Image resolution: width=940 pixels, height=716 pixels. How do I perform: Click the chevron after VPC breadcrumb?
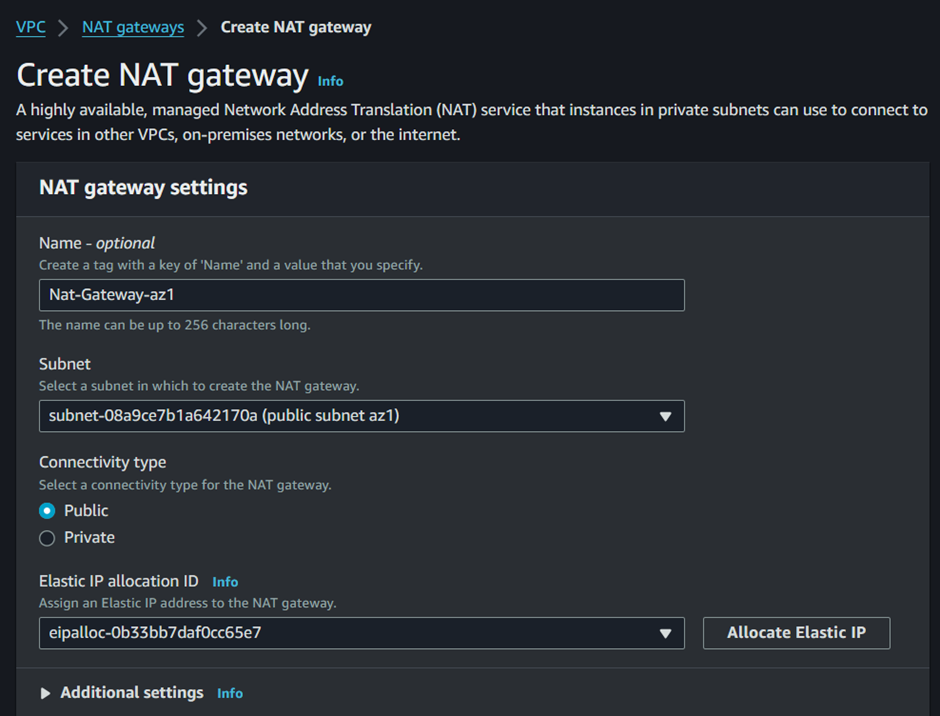click(63, 28)
